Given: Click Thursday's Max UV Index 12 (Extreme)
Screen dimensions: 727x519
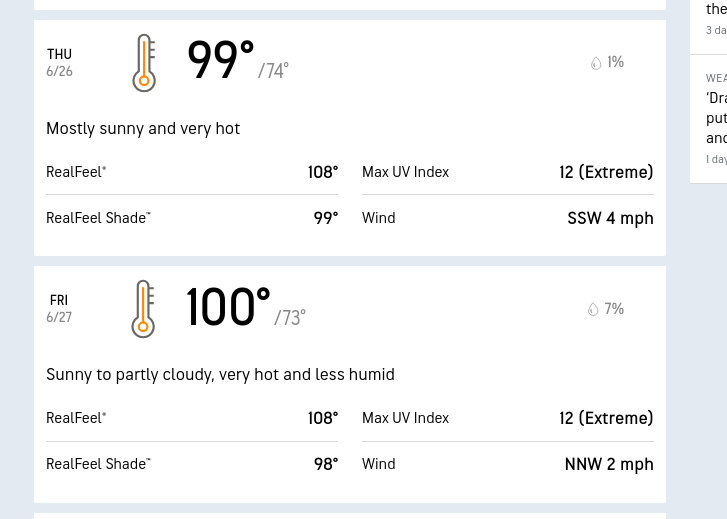Looking at the screenshot, I should (606, 172).
